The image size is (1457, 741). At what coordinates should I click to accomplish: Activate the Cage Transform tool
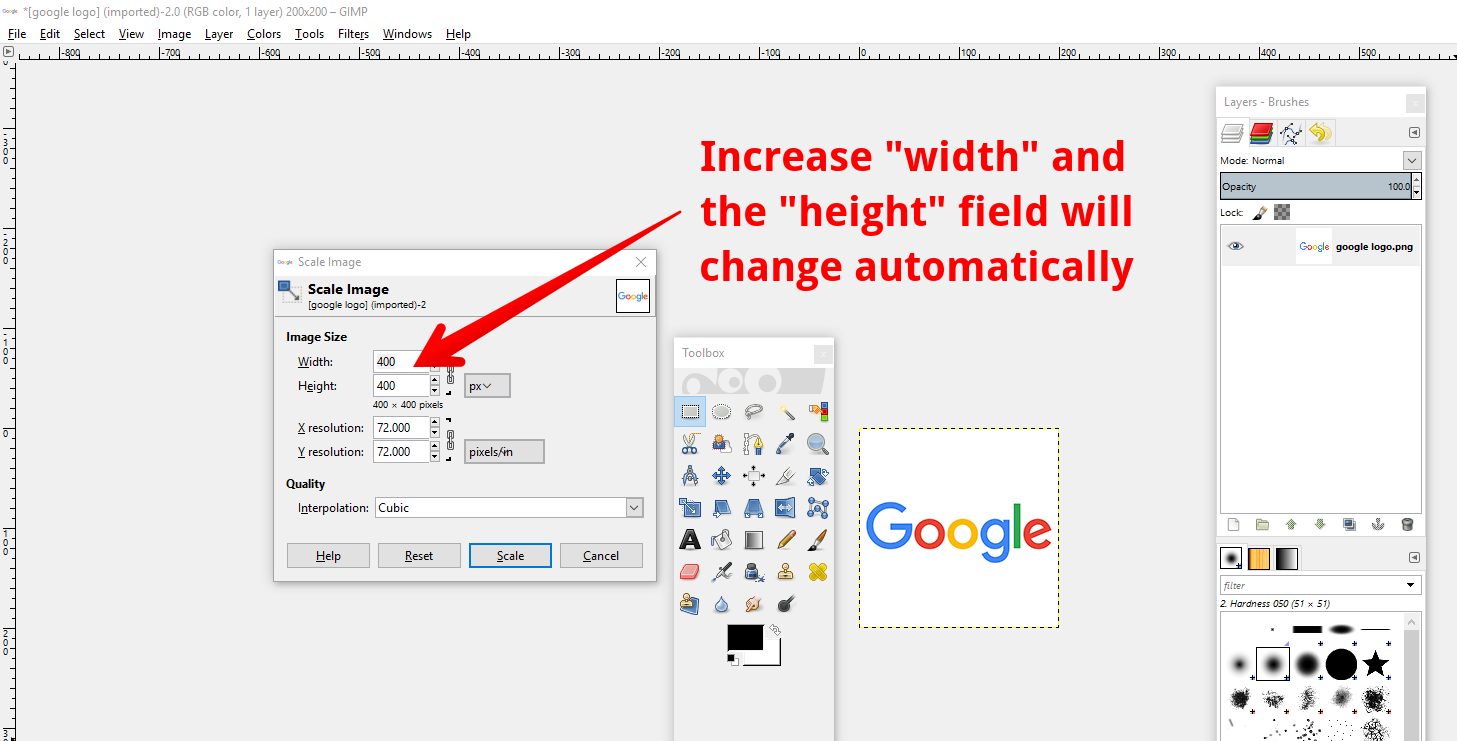pos(818,508)
